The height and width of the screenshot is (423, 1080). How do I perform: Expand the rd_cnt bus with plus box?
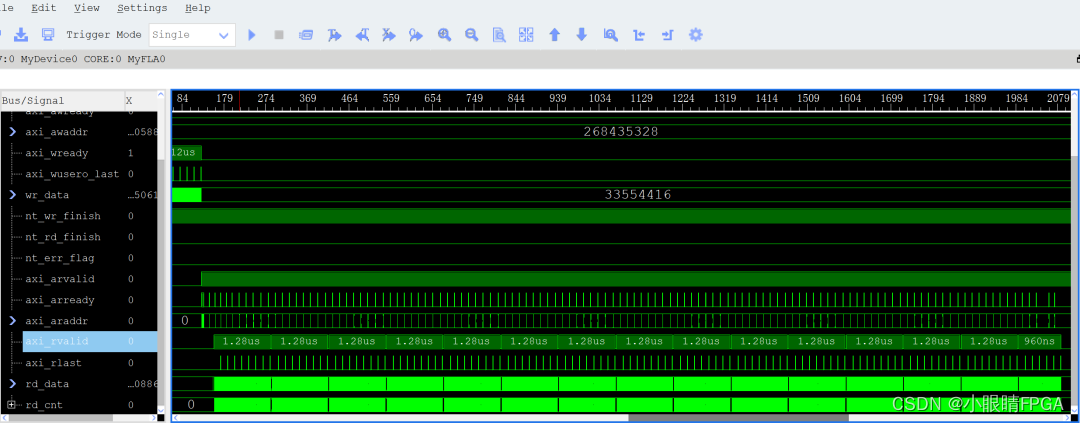click(11, 404)
